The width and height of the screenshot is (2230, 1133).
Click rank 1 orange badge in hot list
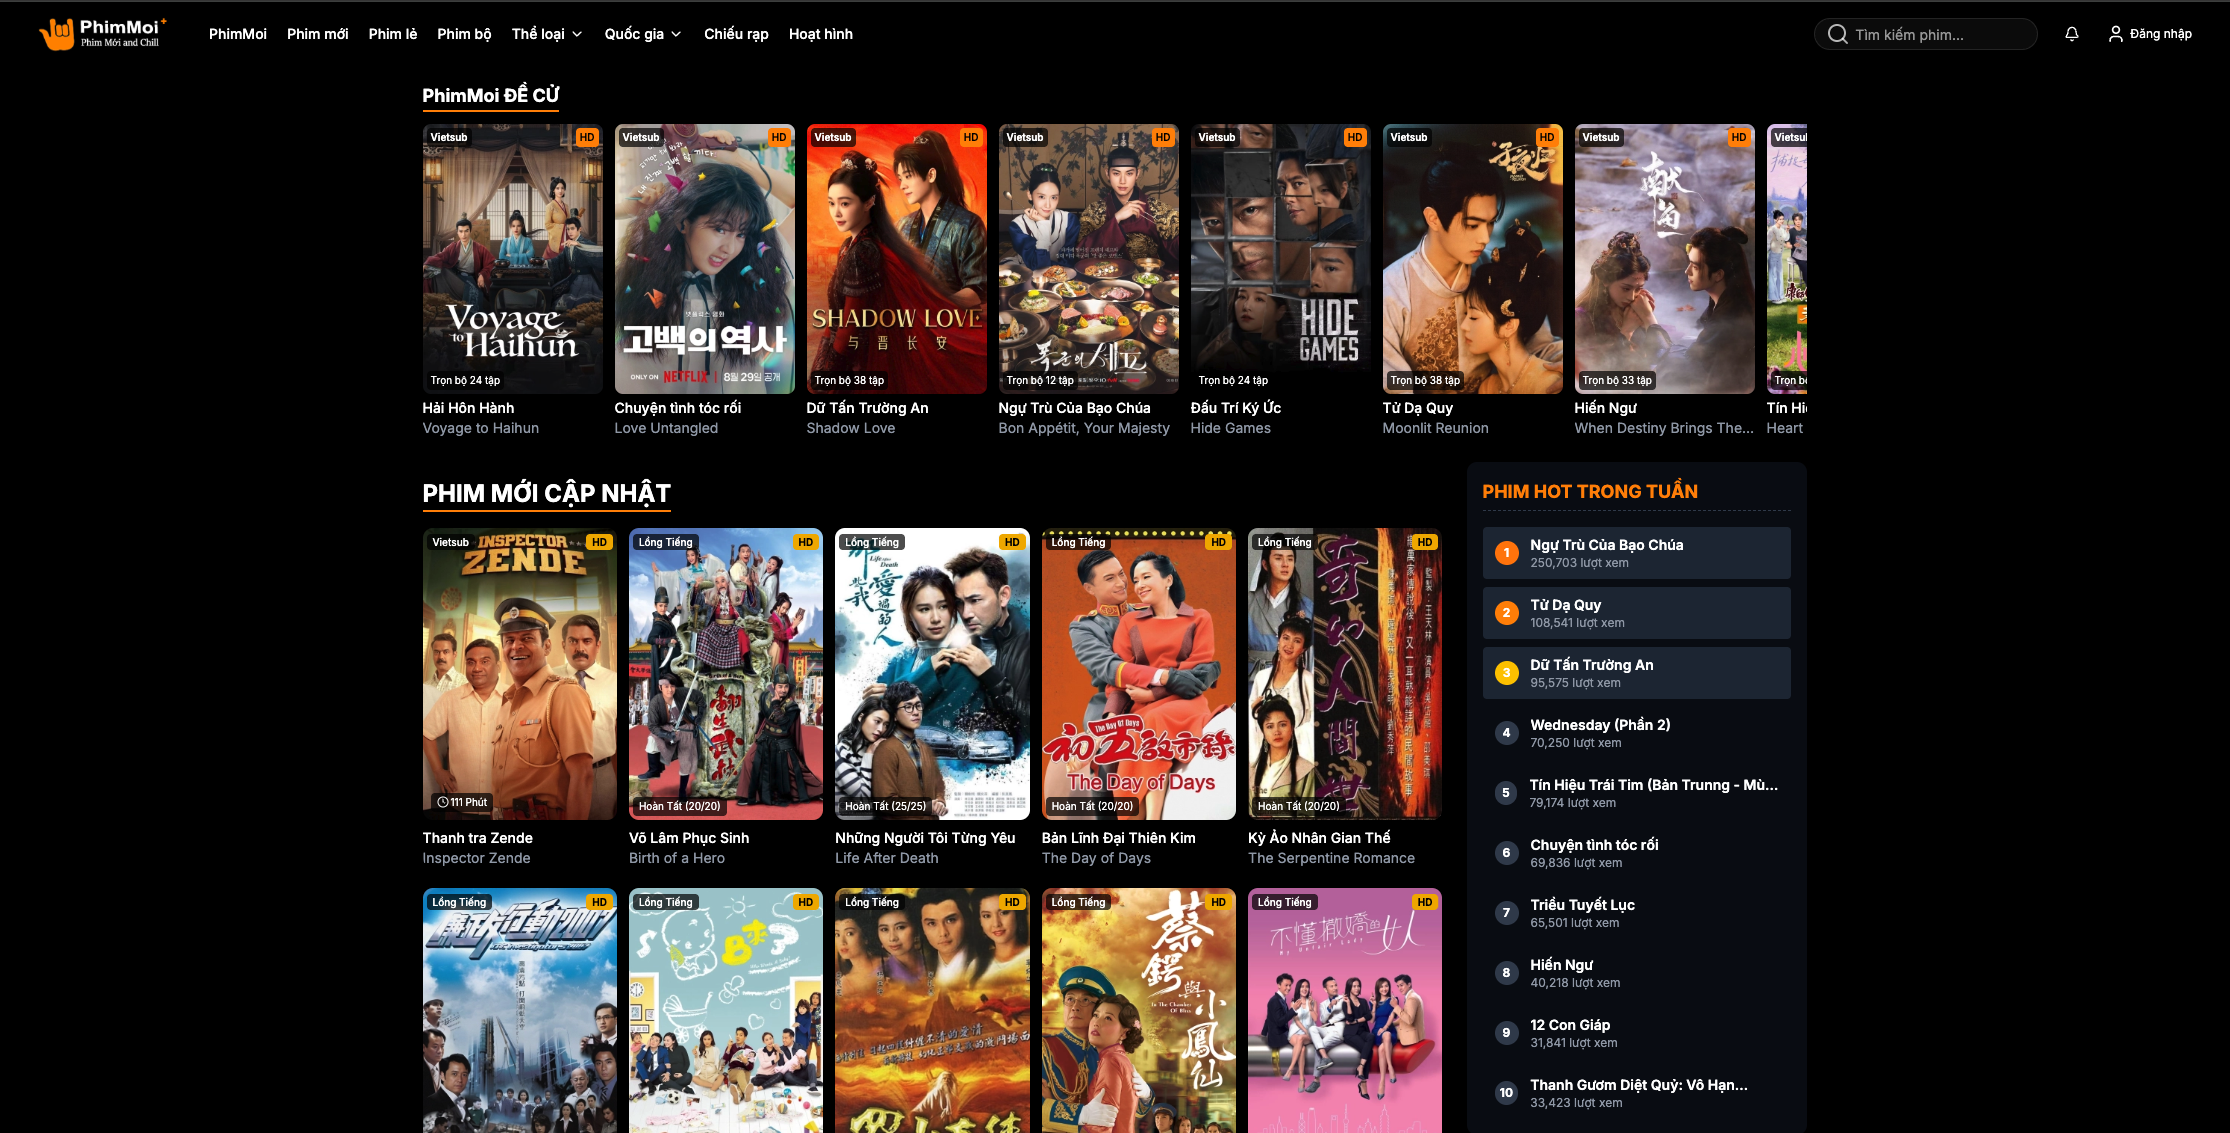pyautogui.click(x=1506, y=553)
